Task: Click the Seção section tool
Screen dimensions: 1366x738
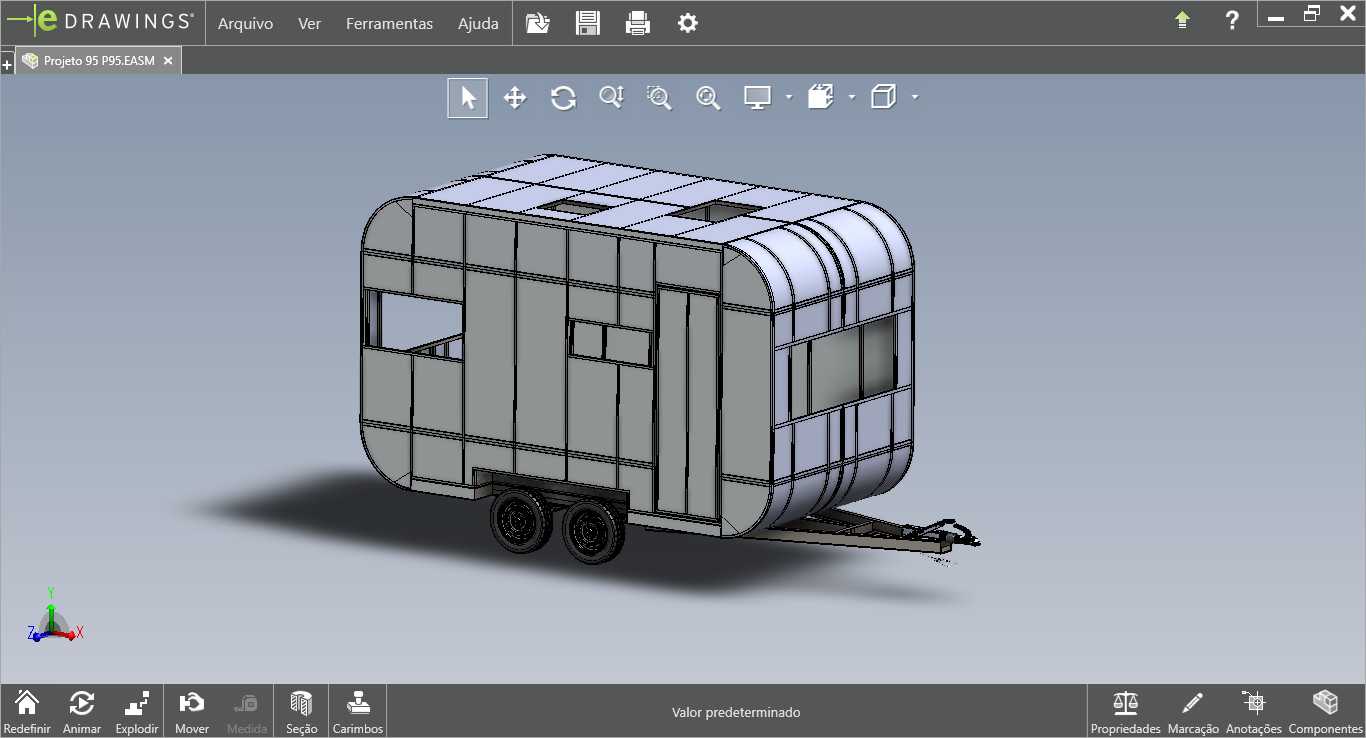Action: tap(301, 711)
